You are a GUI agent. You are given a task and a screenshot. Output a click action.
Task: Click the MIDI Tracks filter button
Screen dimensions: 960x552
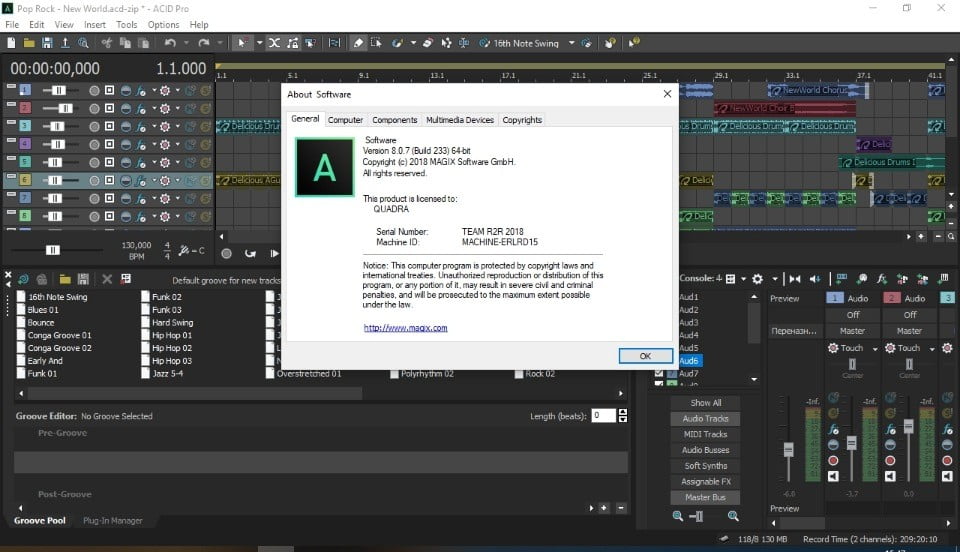[705, 434]
